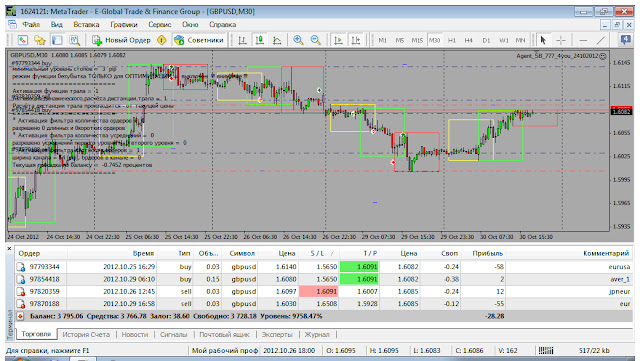640x361 pixels.
Task: Open the Графики menu
Action: pos(124,25)
